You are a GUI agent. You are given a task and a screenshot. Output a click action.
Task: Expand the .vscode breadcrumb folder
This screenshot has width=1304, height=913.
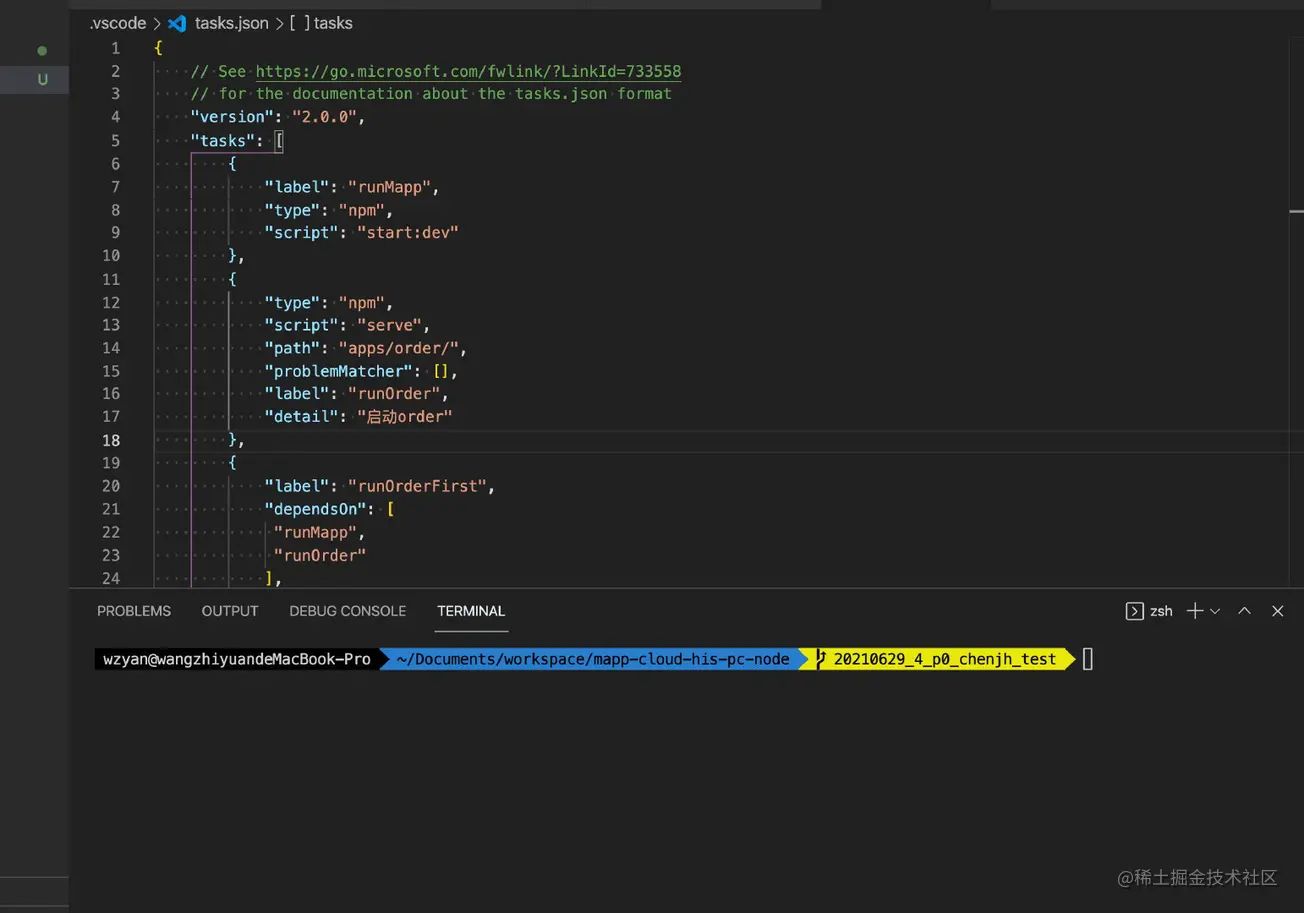coord(118,23)
